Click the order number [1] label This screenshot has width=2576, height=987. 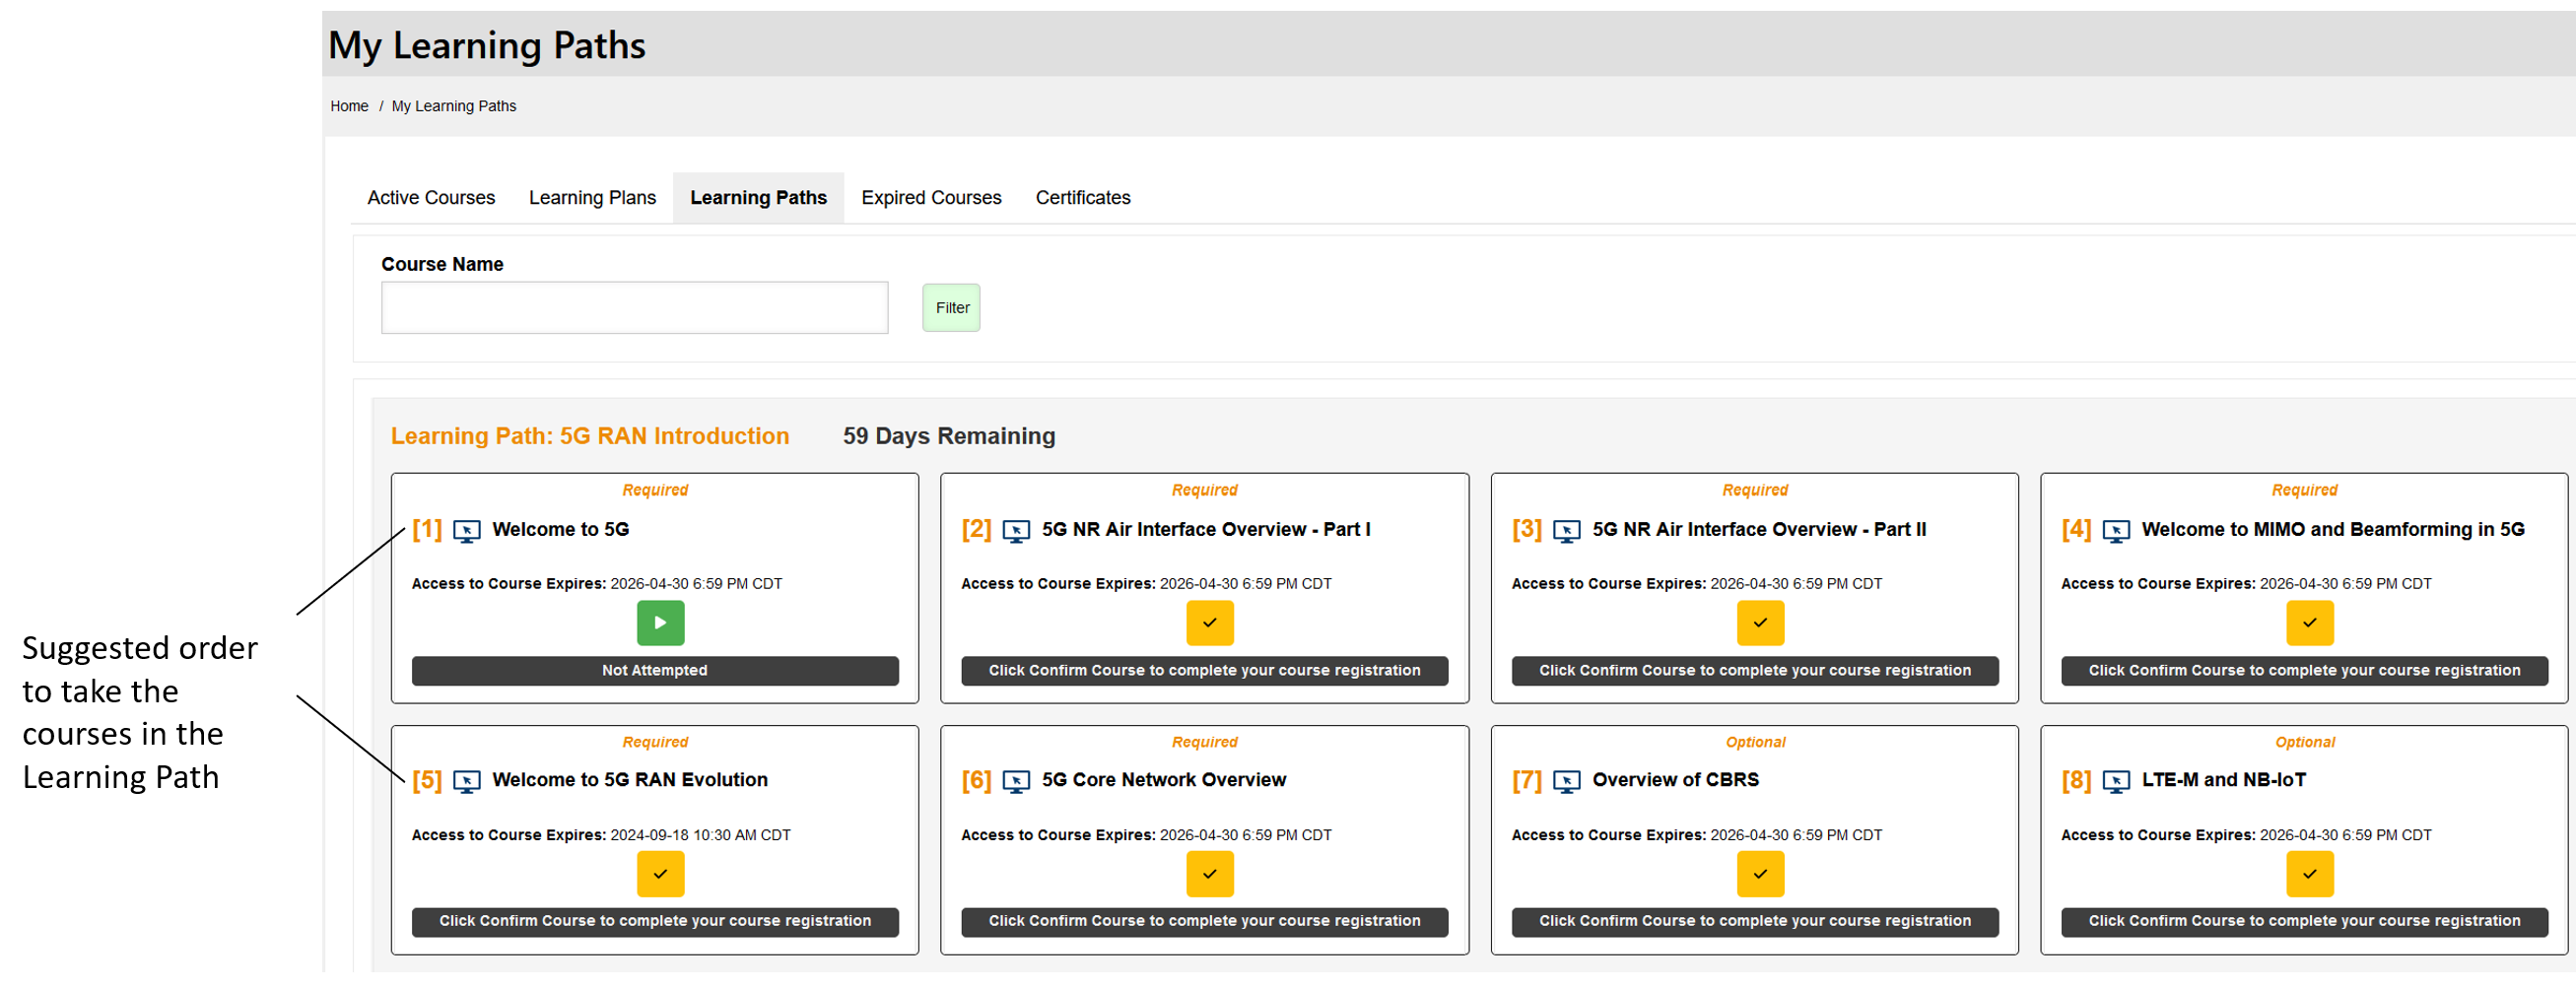pos(427,530)
